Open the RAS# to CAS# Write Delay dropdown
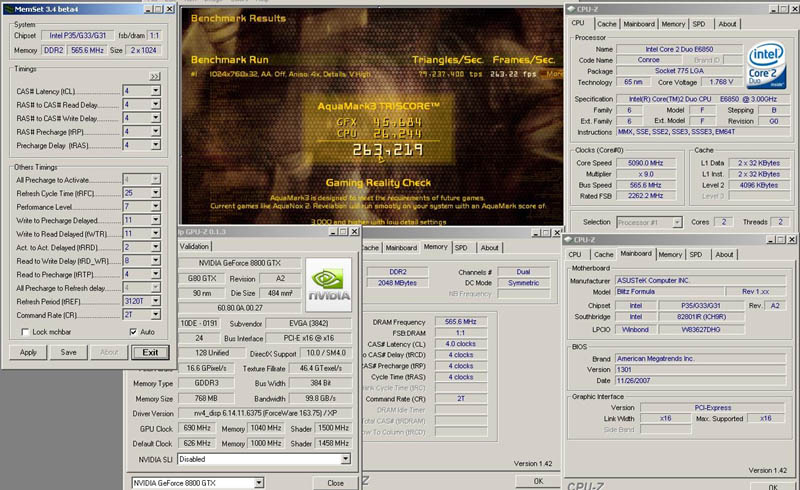The image size is (800, 490). 155,118
